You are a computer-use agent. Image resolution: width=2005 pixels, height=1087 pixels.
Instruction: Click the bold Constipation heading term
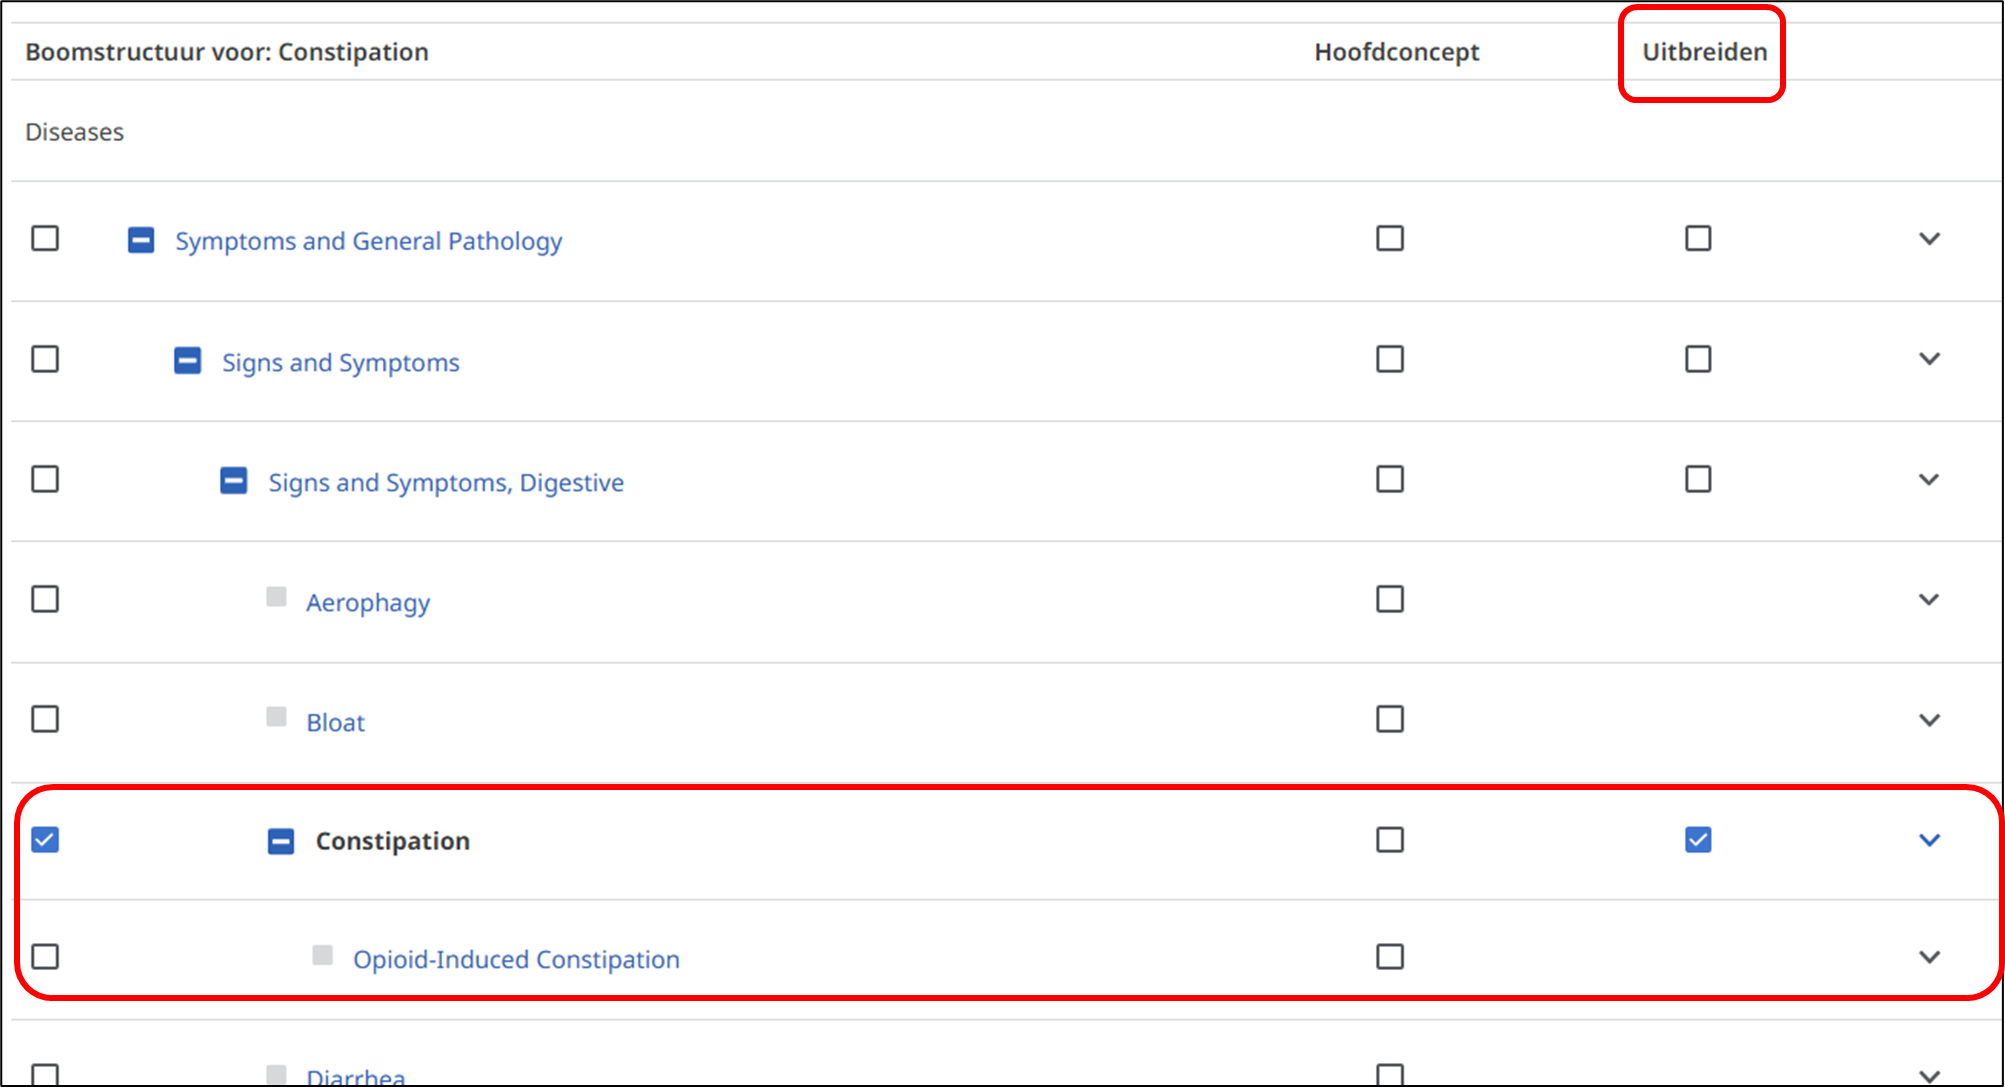tap(393, 841)
